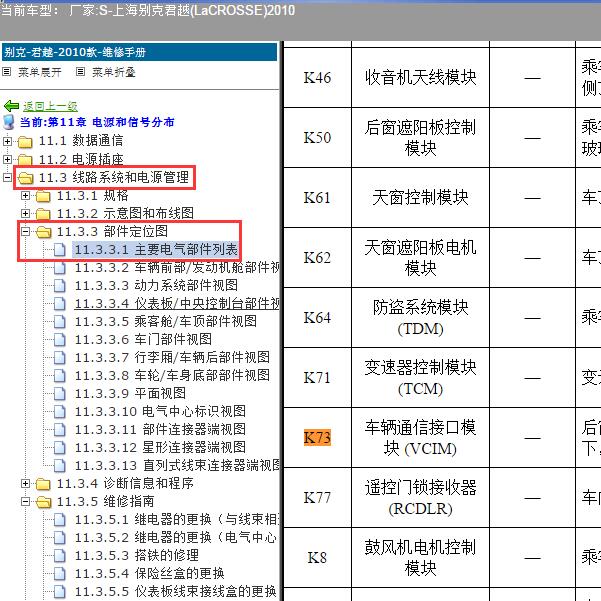This screenshot has width=601, height=601.
Task: Open 11.3.3.7 行李厢/车辆后部件视图
Action: [172, 357]
